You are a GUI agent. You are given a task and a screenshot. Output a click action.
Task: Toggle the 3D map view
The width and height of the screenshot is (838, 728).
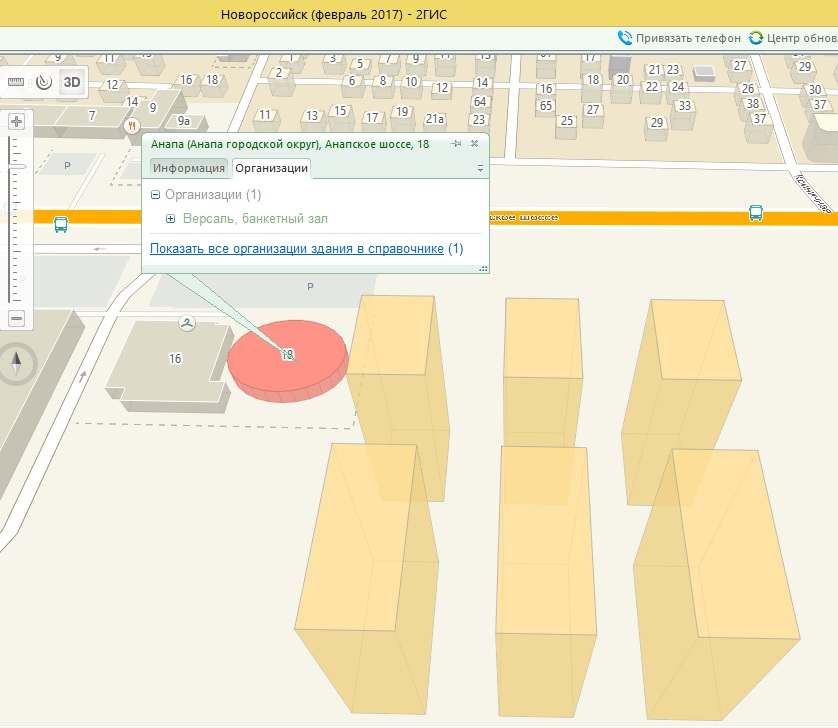click(72, 82)
